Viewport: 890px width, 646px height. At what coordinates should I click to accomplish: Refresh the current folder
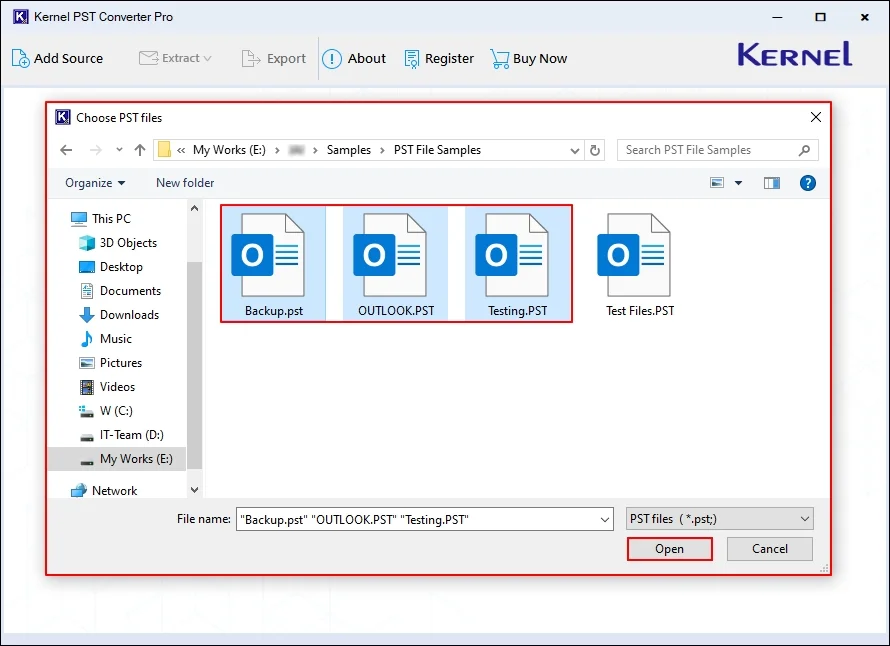594,150
